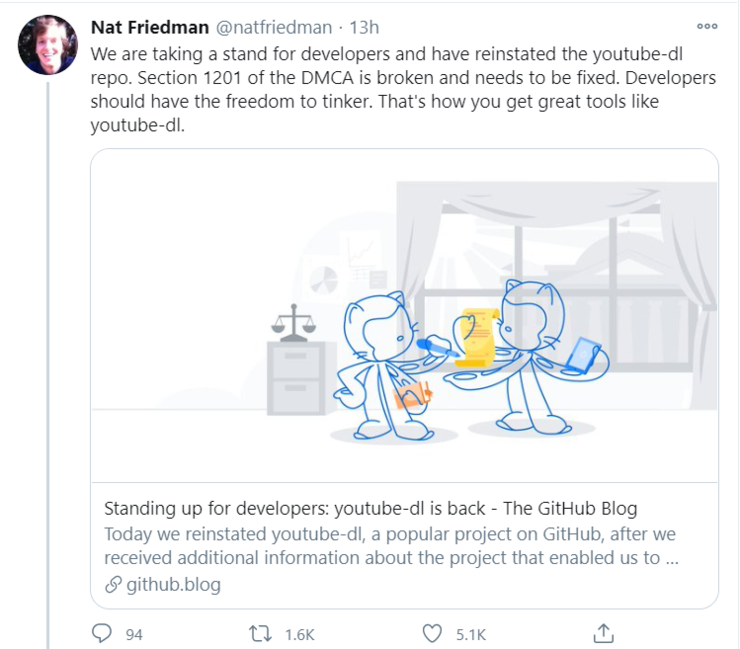Open the 13h timestamp link
The width and height of the screenshot is (740, 649).
(x=364, y=27)
